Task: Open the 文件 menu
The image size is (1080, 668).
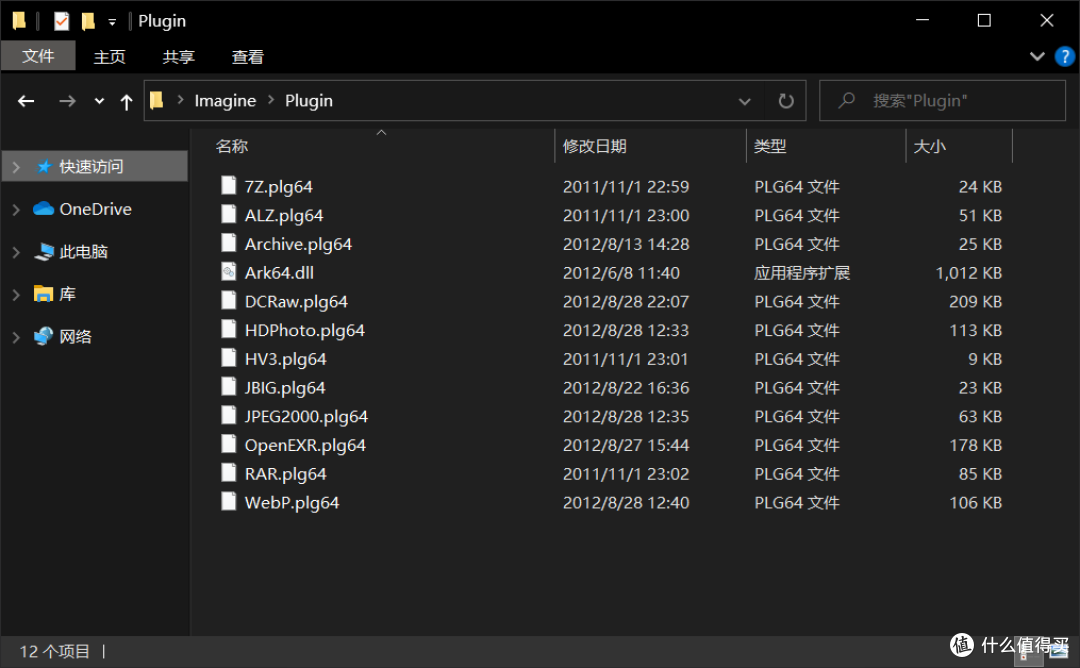Action: (38, 56)
